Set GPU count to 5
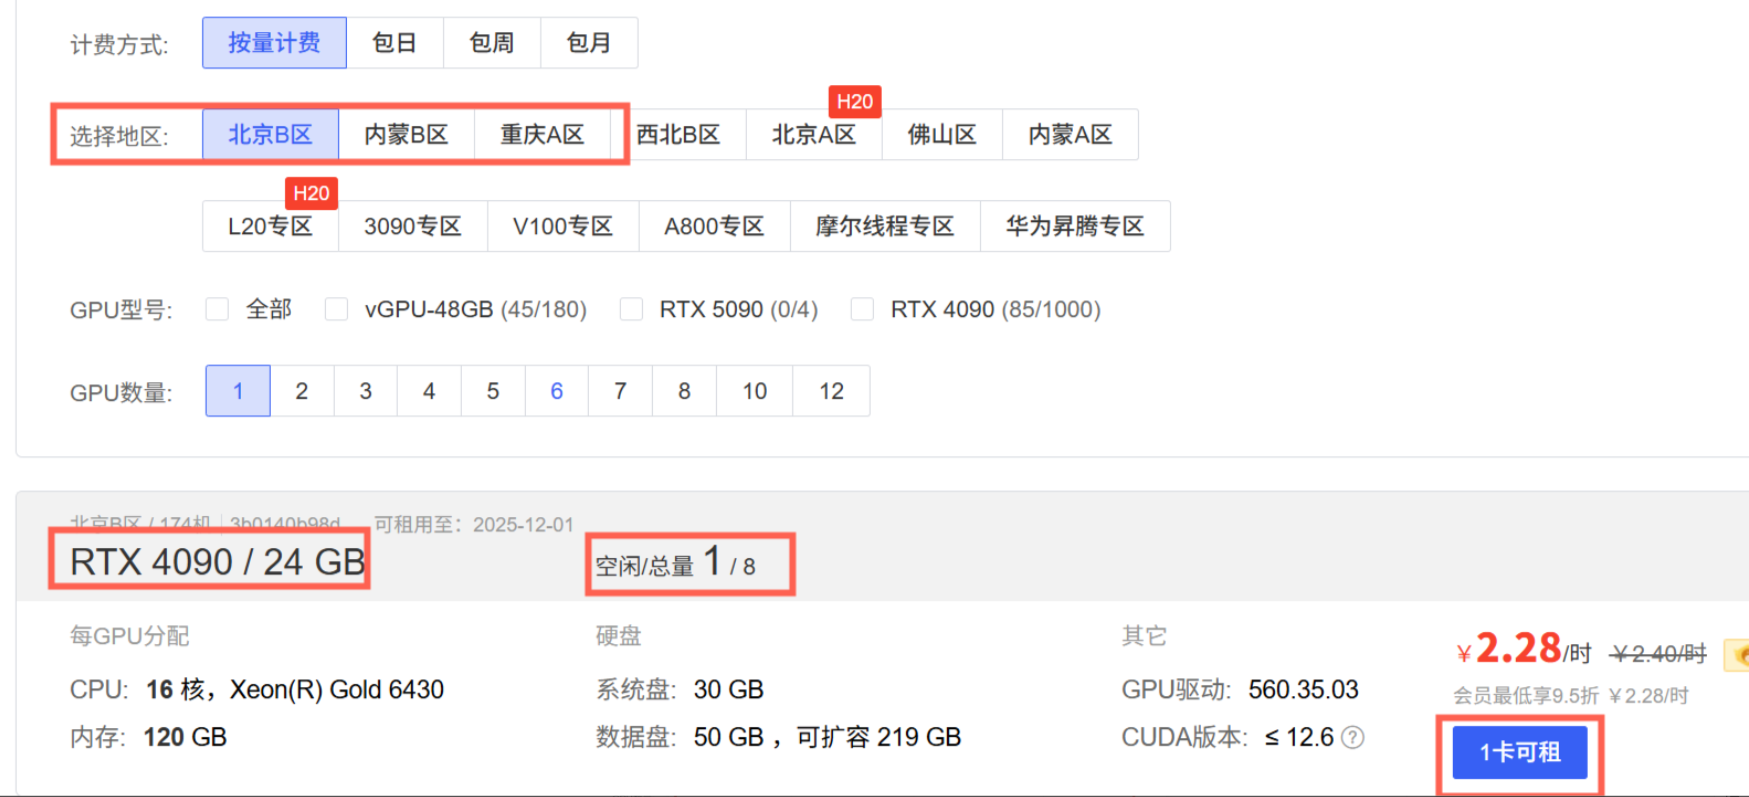 [493, 391]
